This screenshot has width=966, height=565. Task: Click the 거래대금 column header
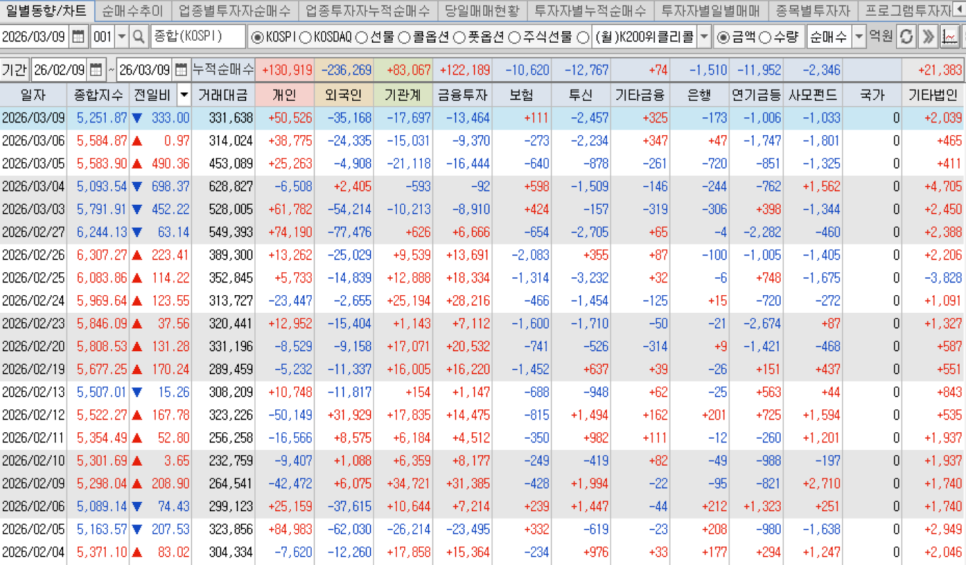223,95
